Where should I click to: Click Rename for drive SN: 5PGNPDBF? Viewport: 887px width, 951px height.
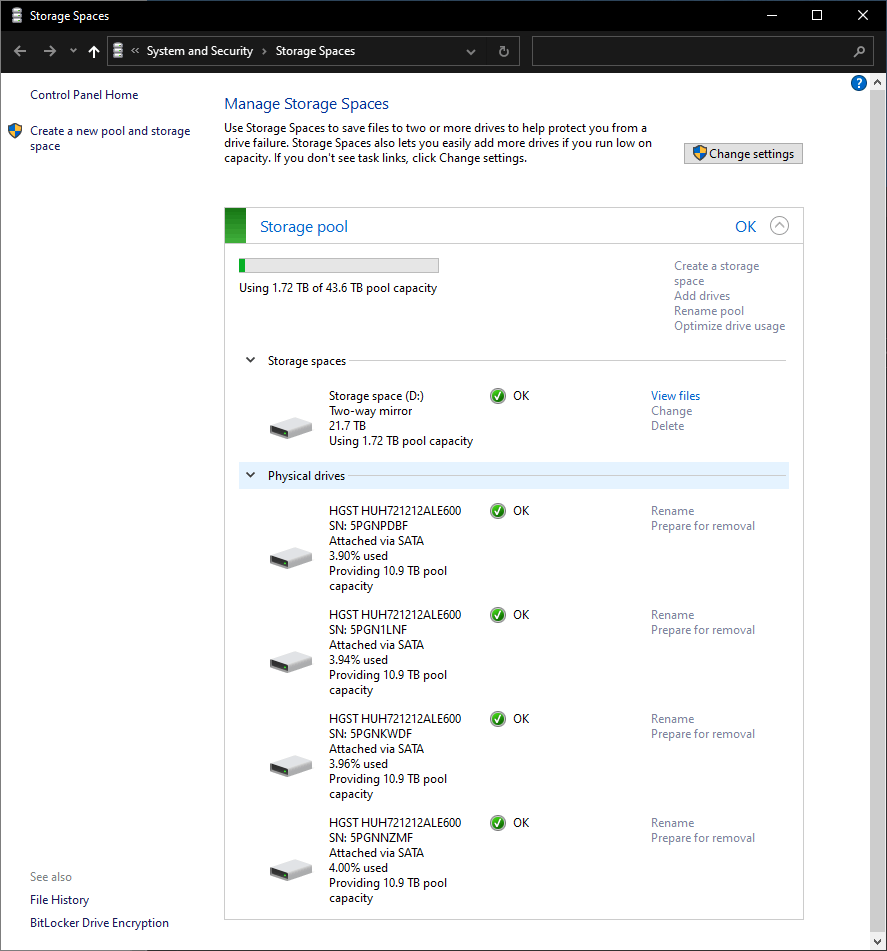coord(672,511)
